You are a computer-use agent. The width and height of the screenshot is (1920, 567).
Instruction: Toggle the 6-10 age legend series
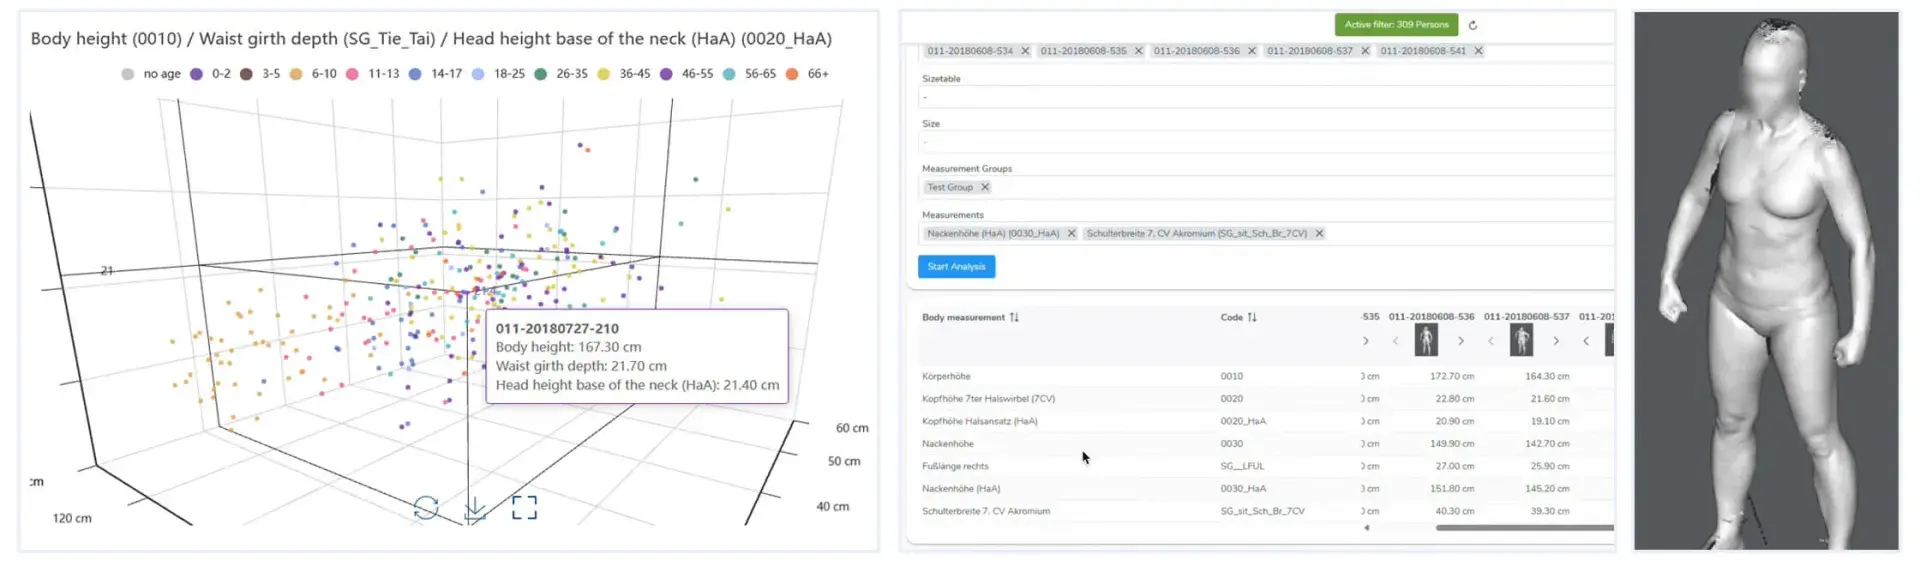click(313, 74)
